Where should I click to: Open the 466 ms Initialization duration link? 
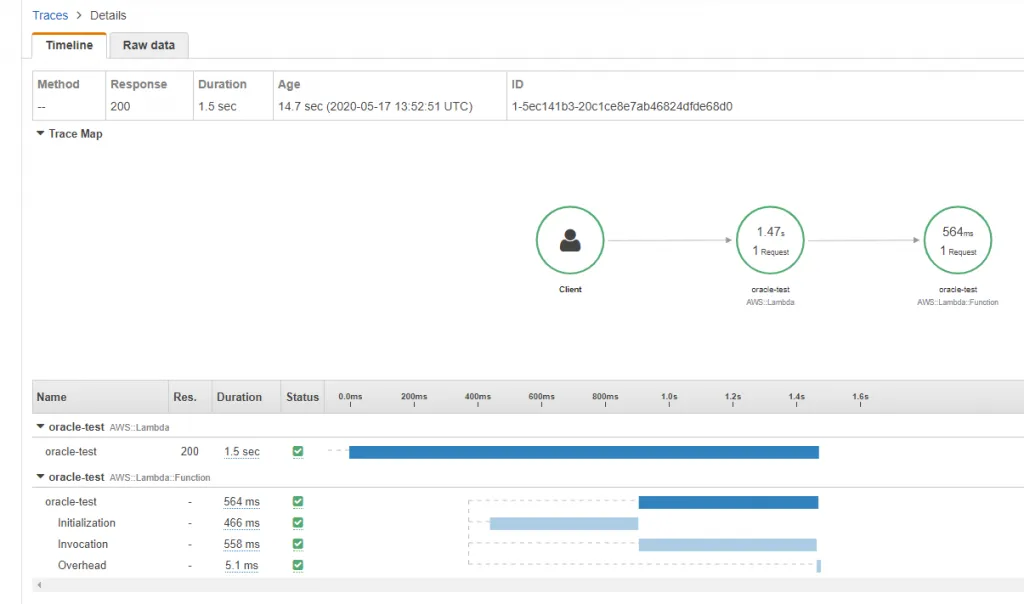(241, 523)
